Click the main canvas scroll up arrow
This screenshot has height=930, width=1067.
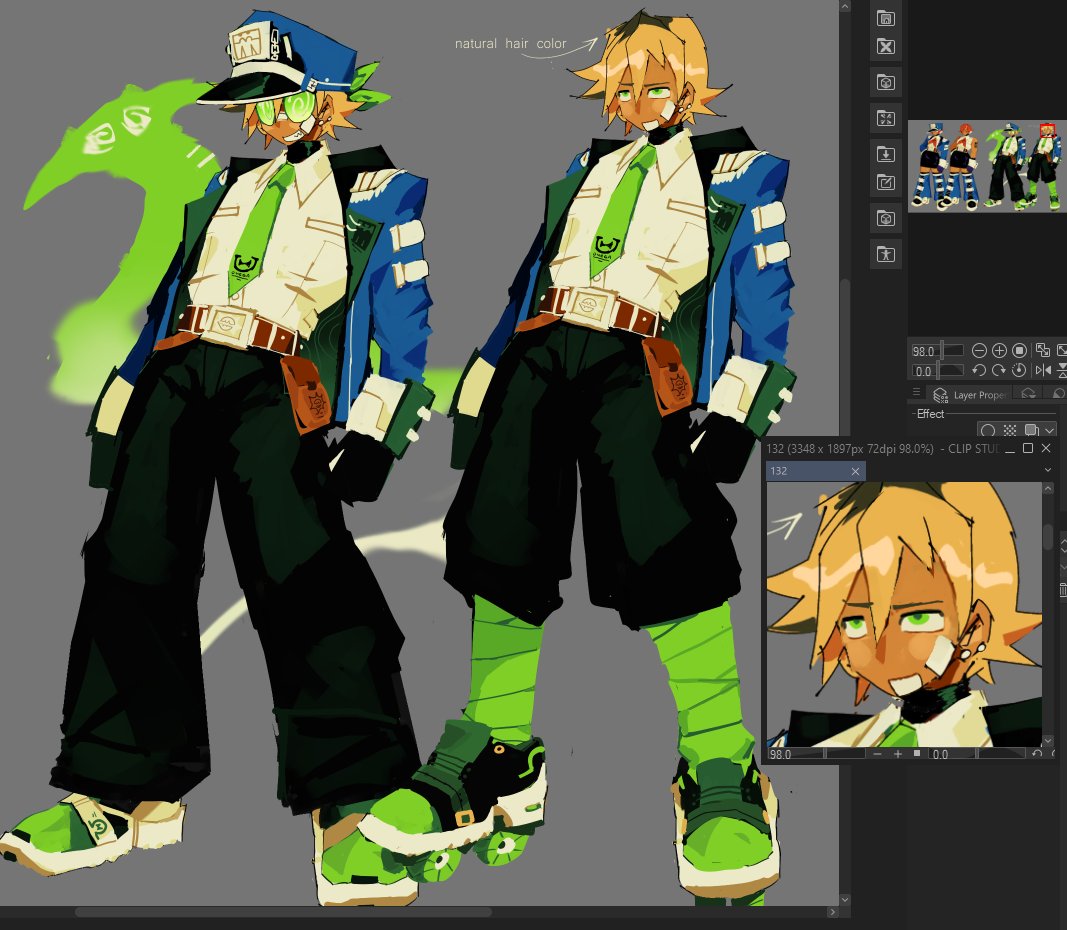[x=844, y=6]
